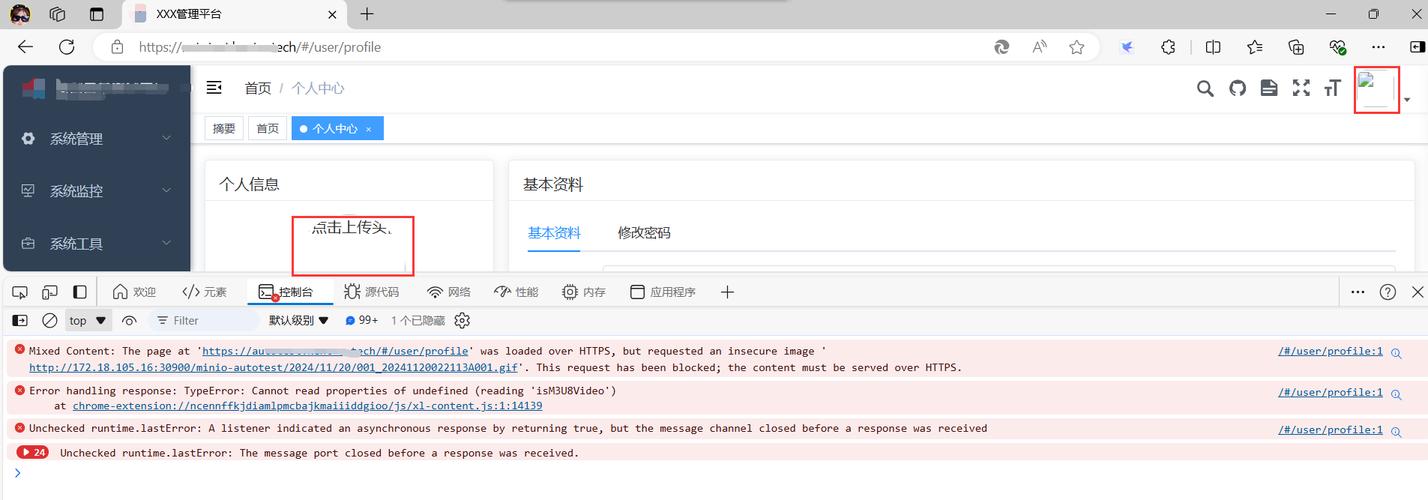The image size is (1428, 500).
Task: Open browser extensions puzzle icon
Action: (x=1168, y=47)
